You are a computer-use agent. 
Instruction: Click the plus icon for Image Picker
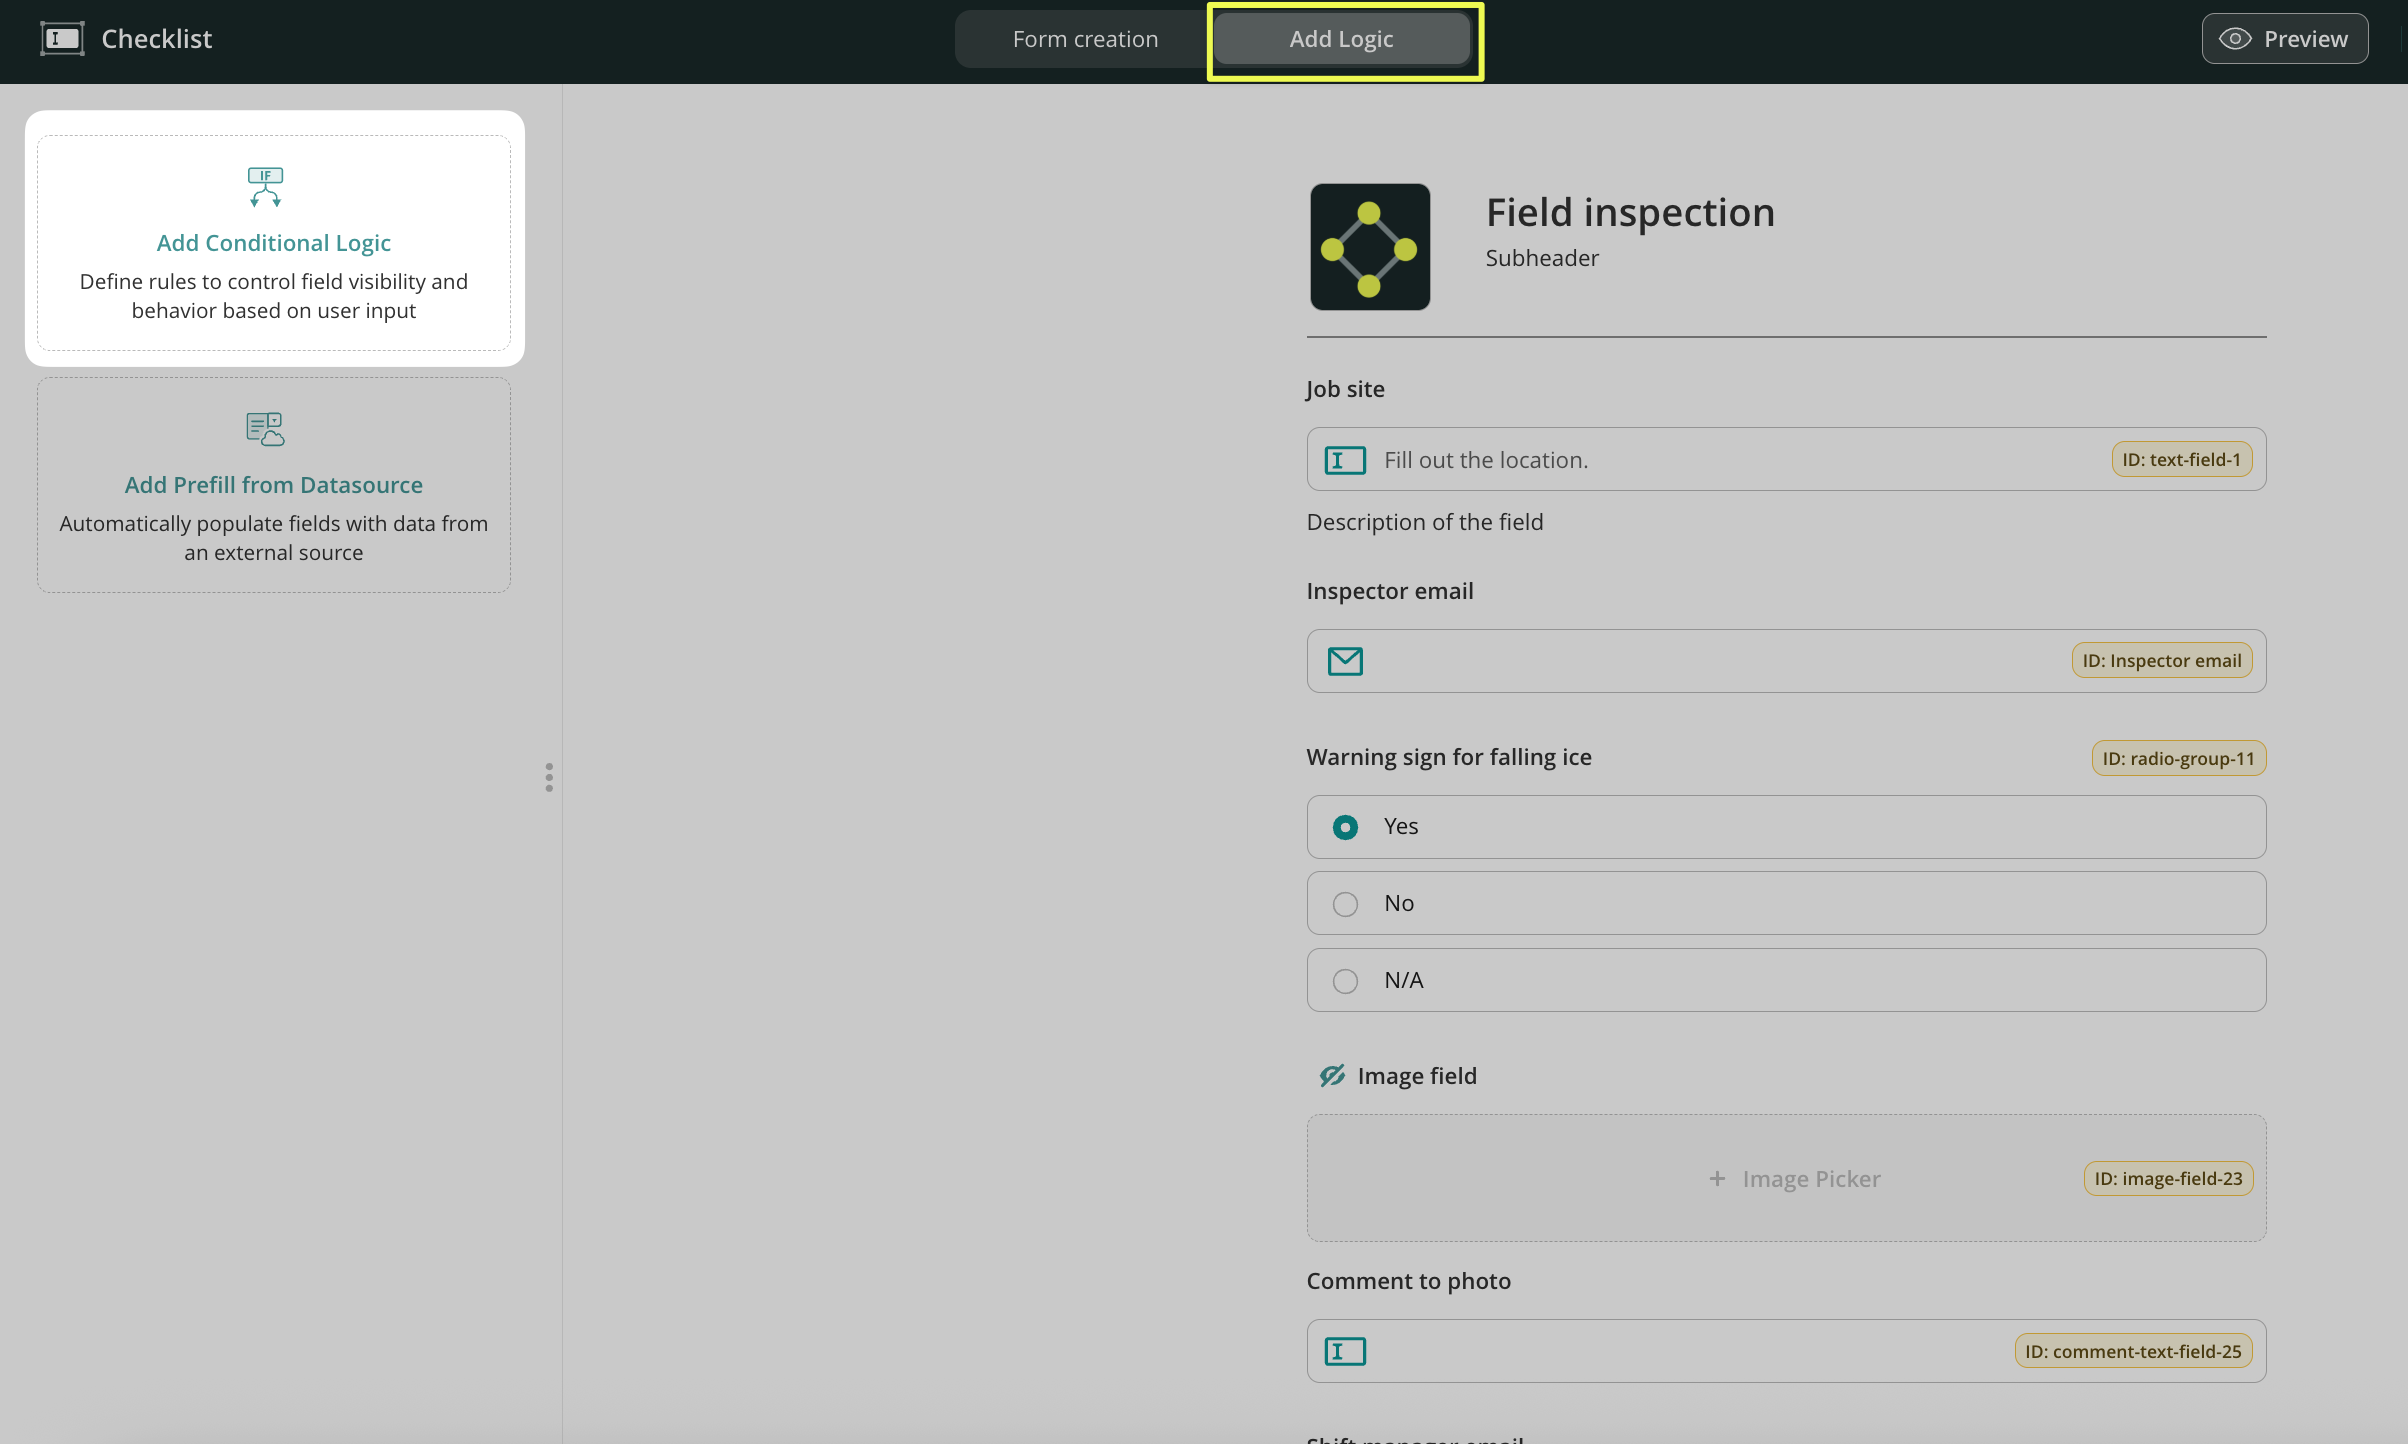tap(1716, 1179)
